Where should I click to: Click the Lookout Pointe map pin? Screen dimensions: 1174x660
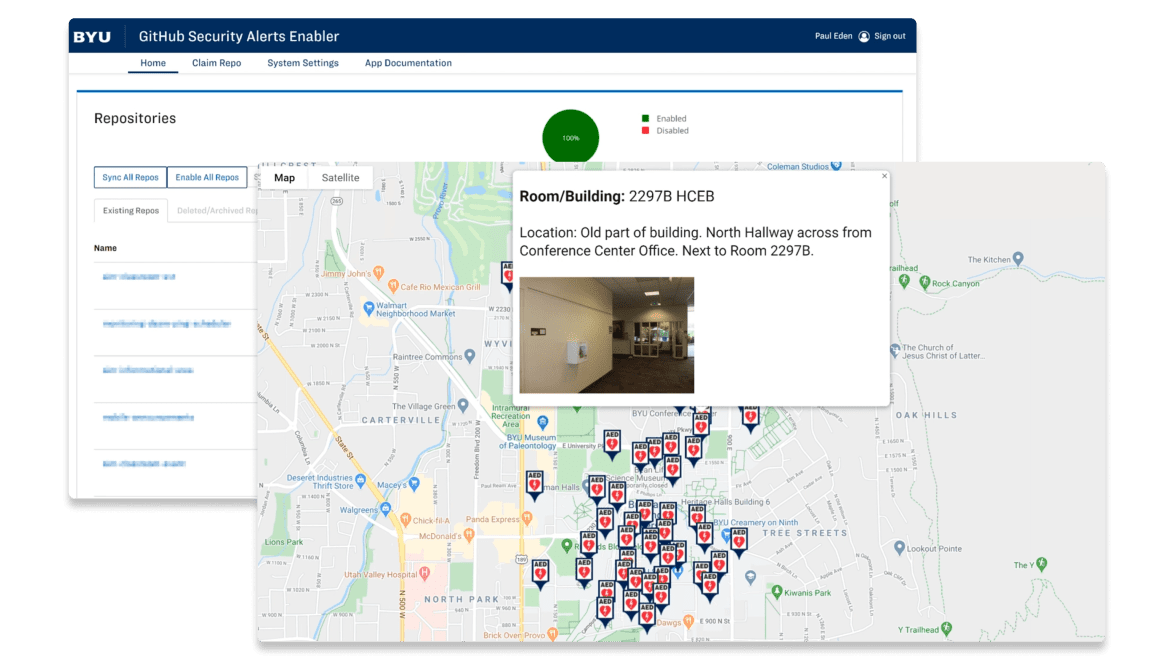899,548
